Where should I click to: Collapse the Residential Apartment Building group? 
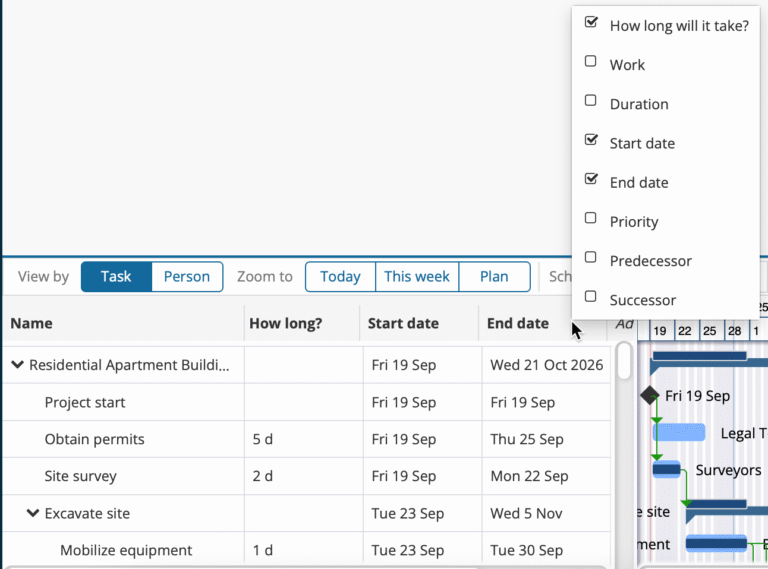[17, 365]
